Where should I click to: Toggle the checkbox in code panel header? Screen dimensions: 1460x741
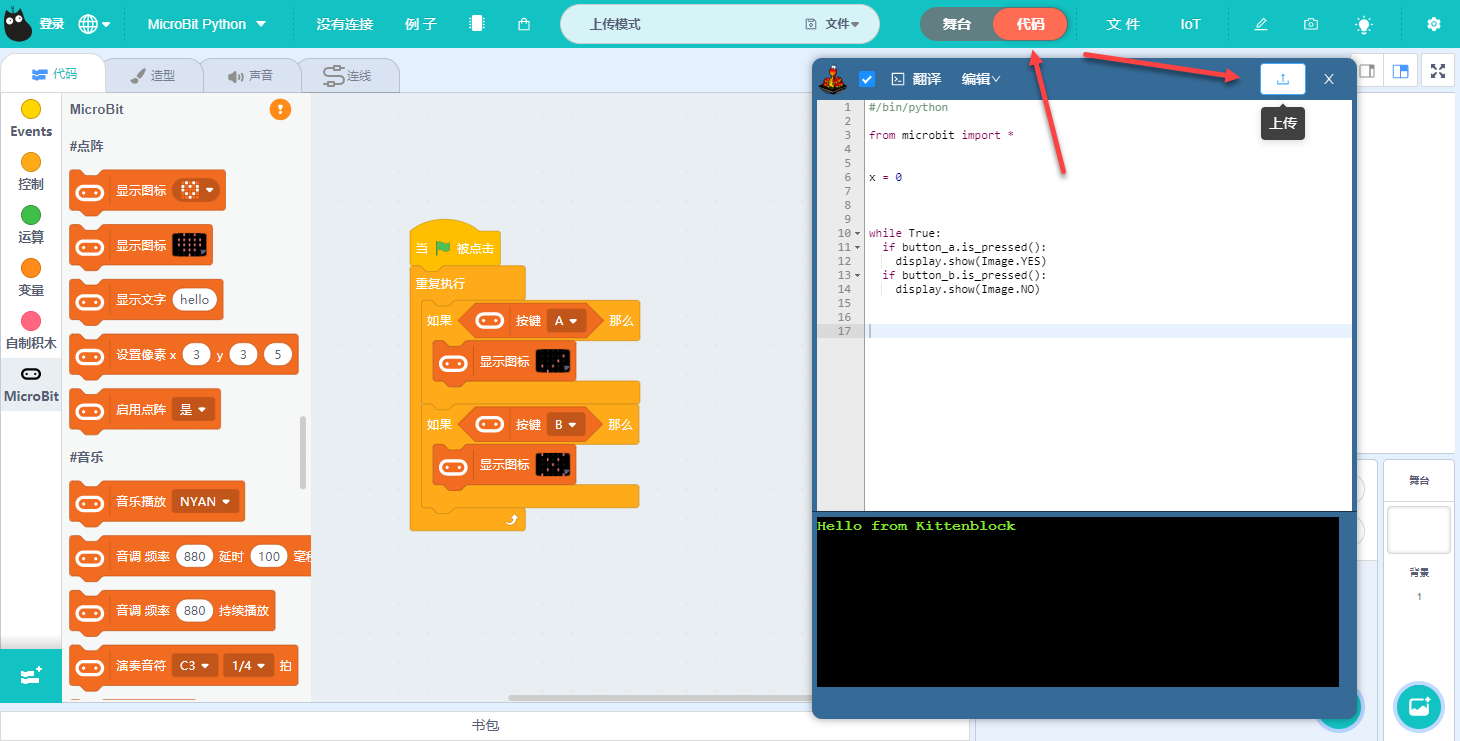point(867,79)
